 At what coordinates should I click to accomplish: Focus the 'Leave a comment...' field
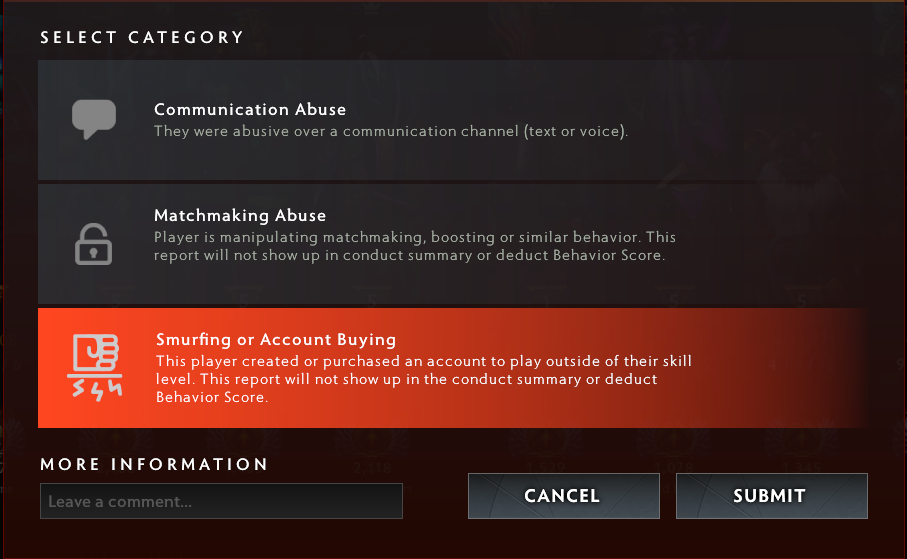coord(222,501)
